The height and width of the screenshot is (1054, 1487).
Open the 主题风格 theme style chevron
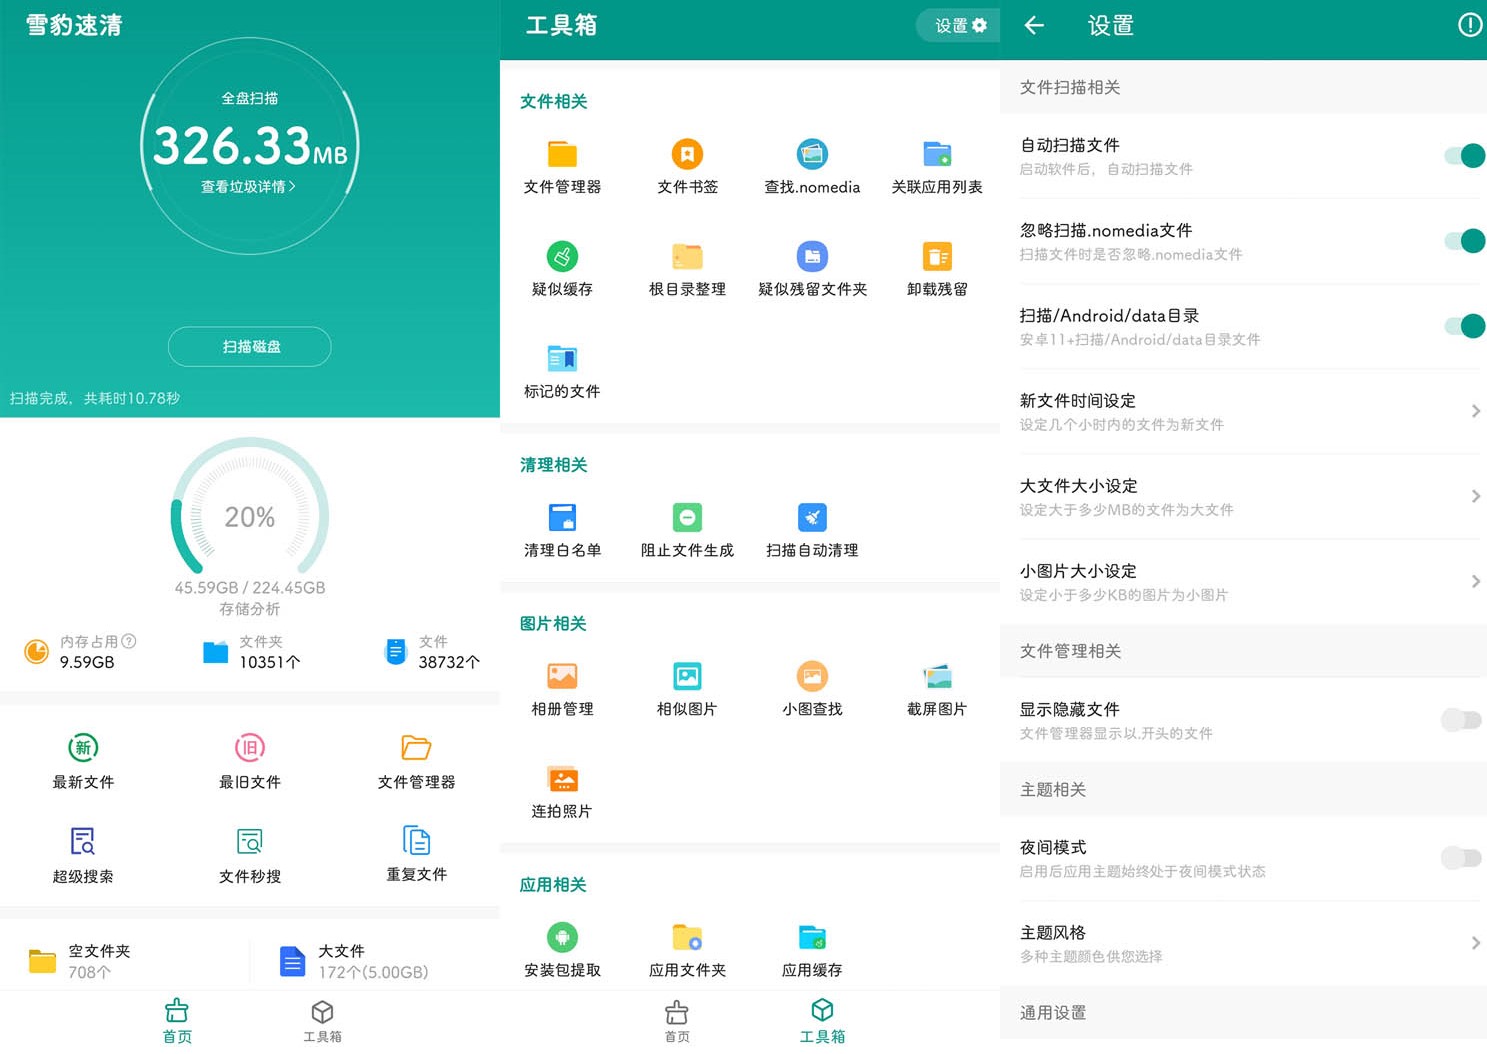1475,943
